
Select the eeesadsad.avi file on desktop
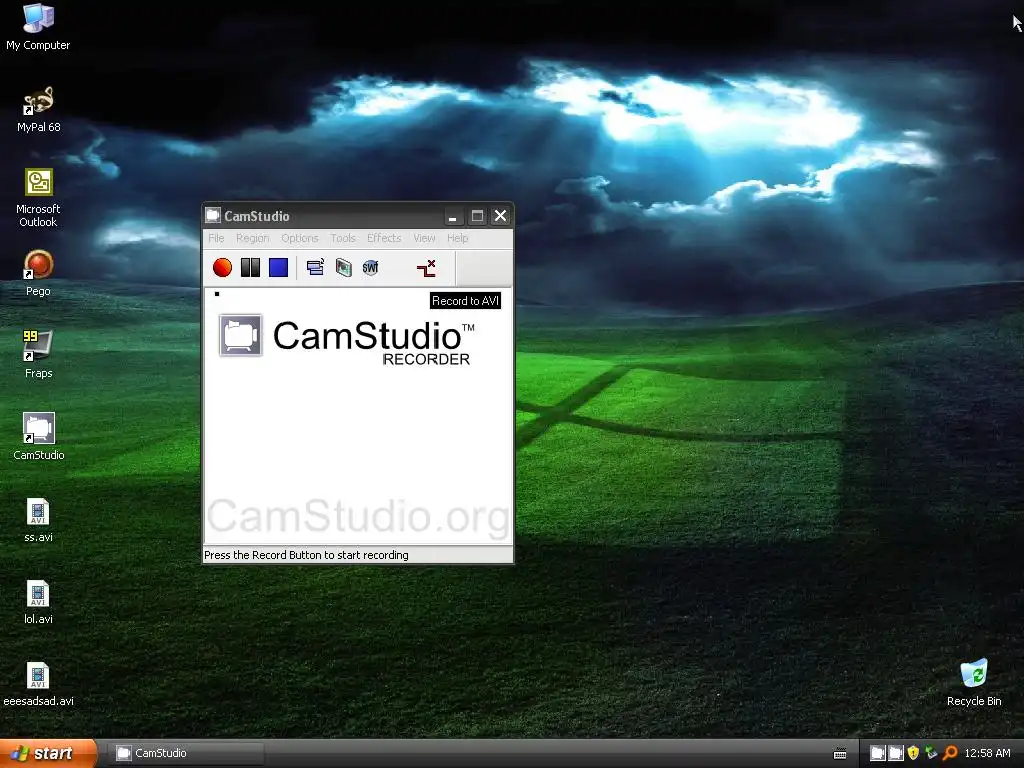tap(38, 684)
